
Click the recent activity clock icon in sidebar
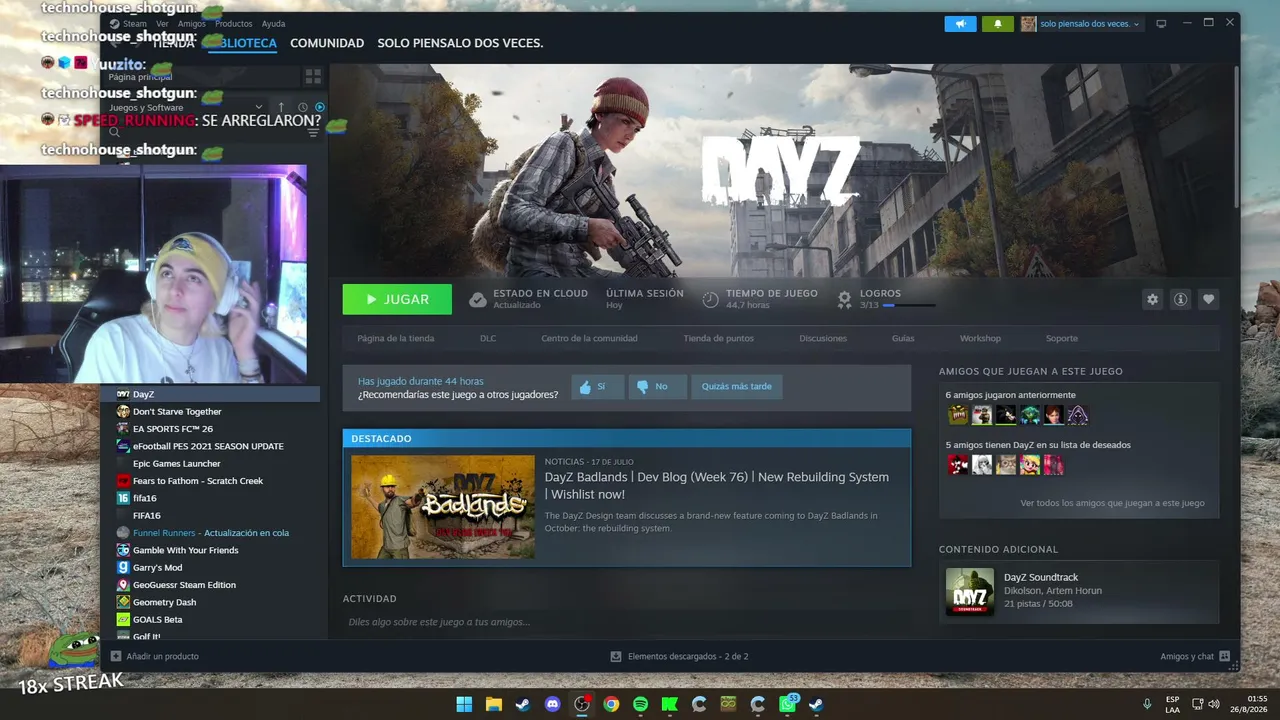point(303,107)
